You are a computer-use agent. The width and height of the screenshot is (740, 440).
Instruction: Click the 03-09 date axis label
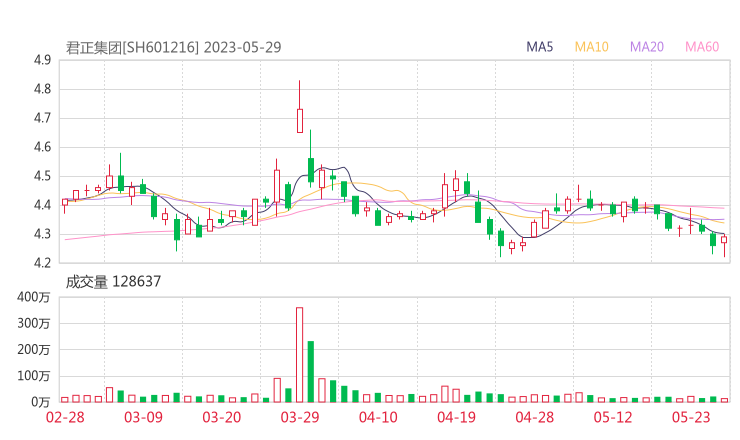pyautogui.click(x=143, y=417)
